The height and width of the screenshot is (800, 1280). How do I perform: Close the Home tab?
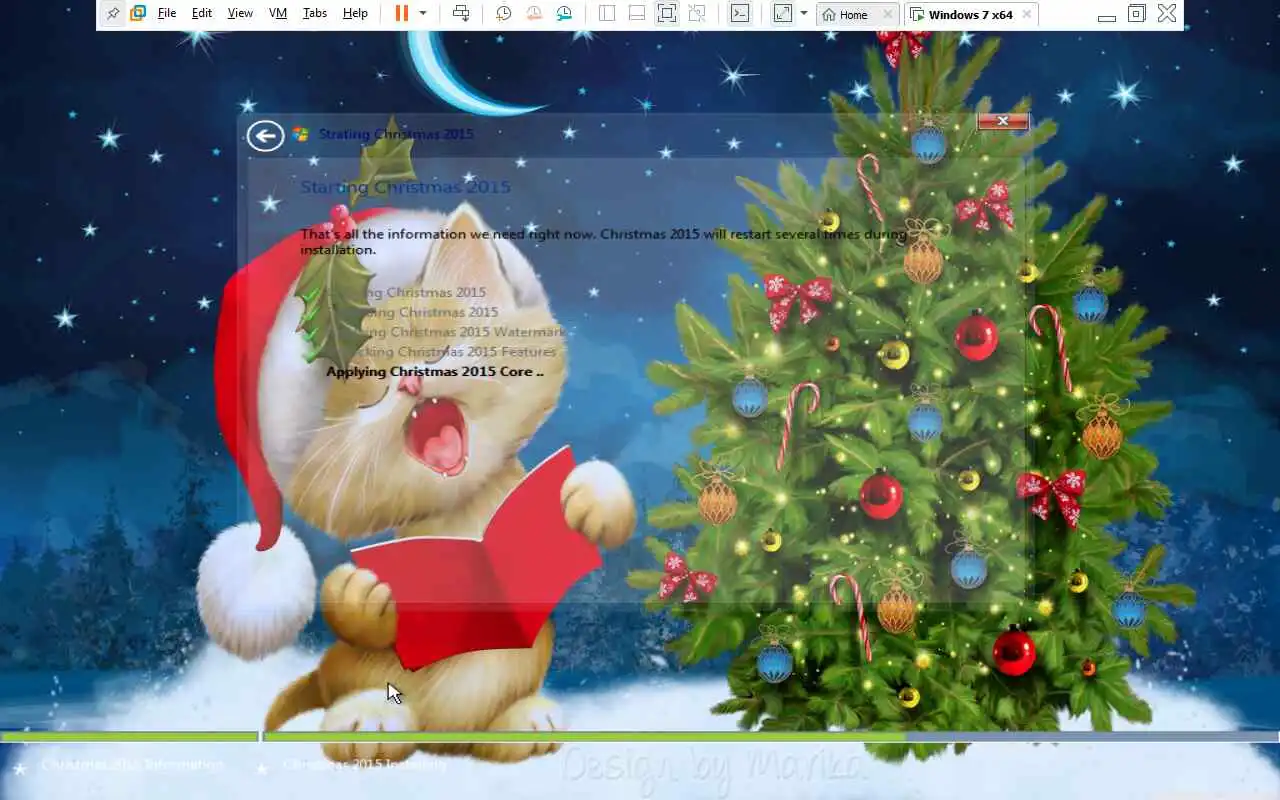click(886, 15)
